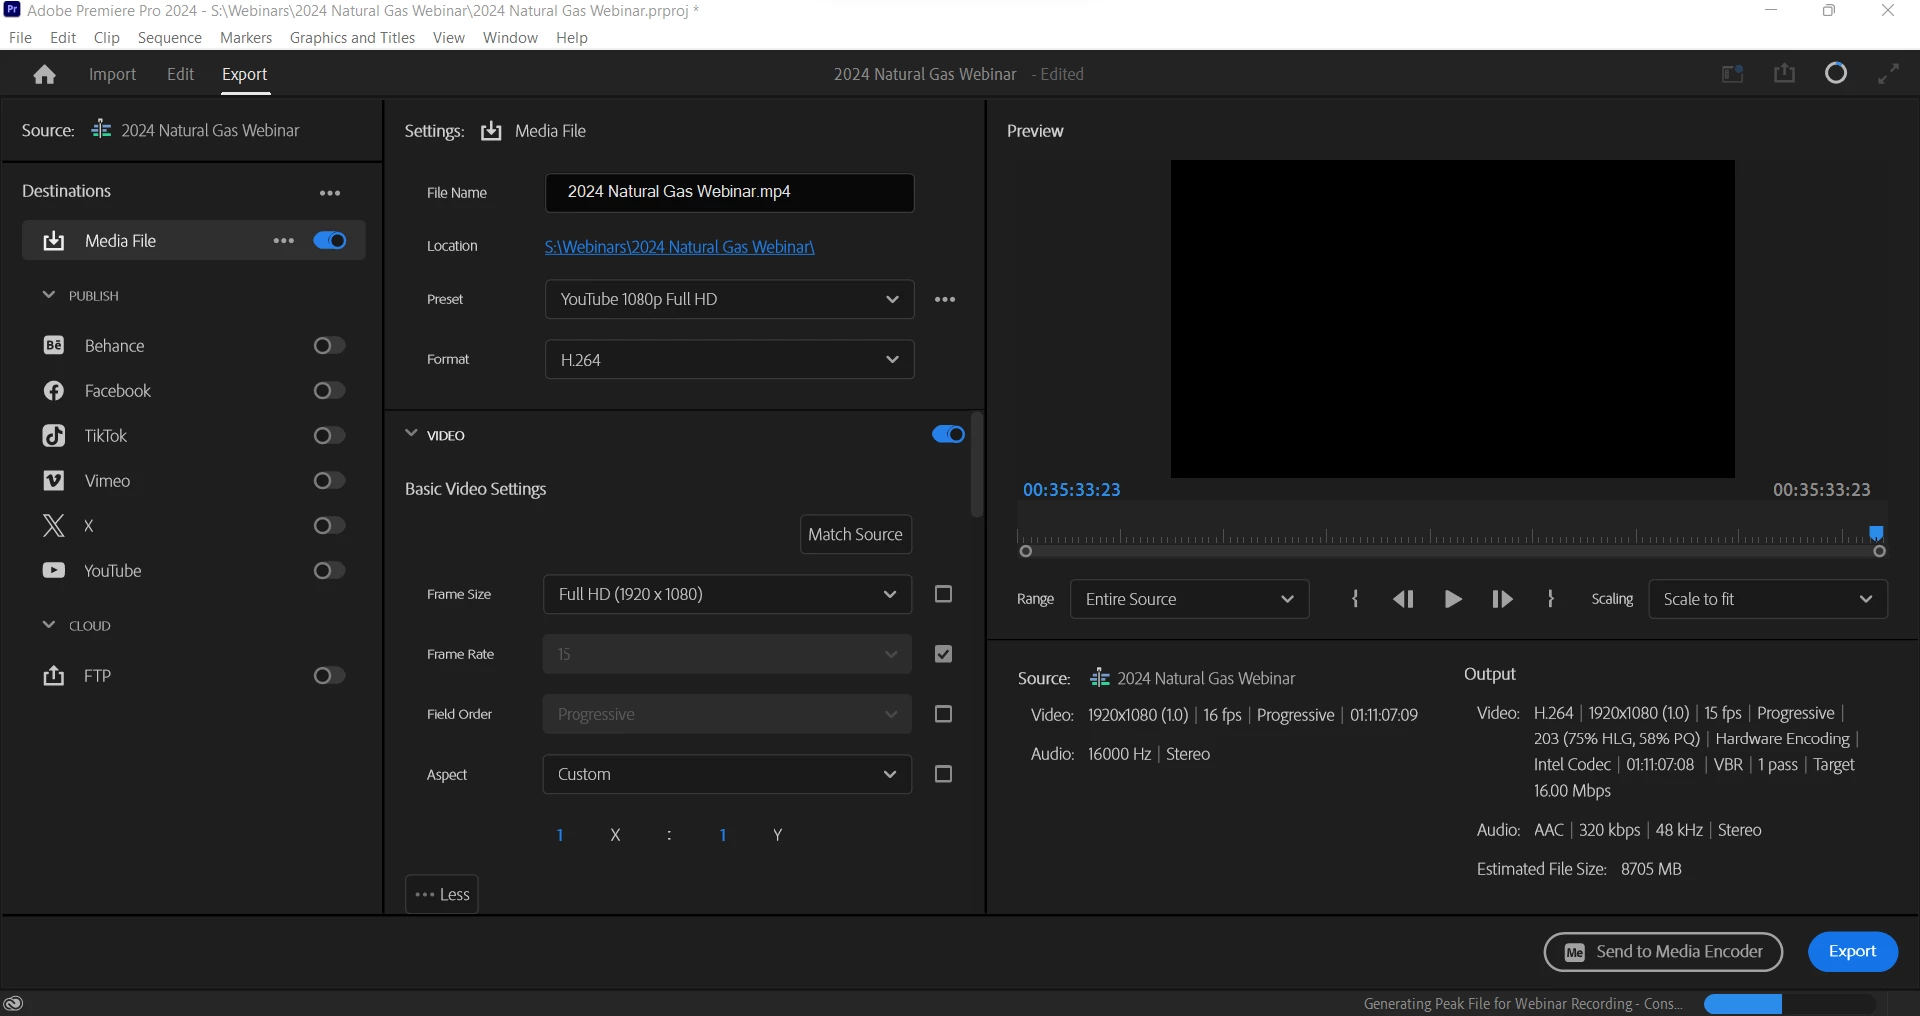Open the workspaces icon in header

tap(1732, 74)
